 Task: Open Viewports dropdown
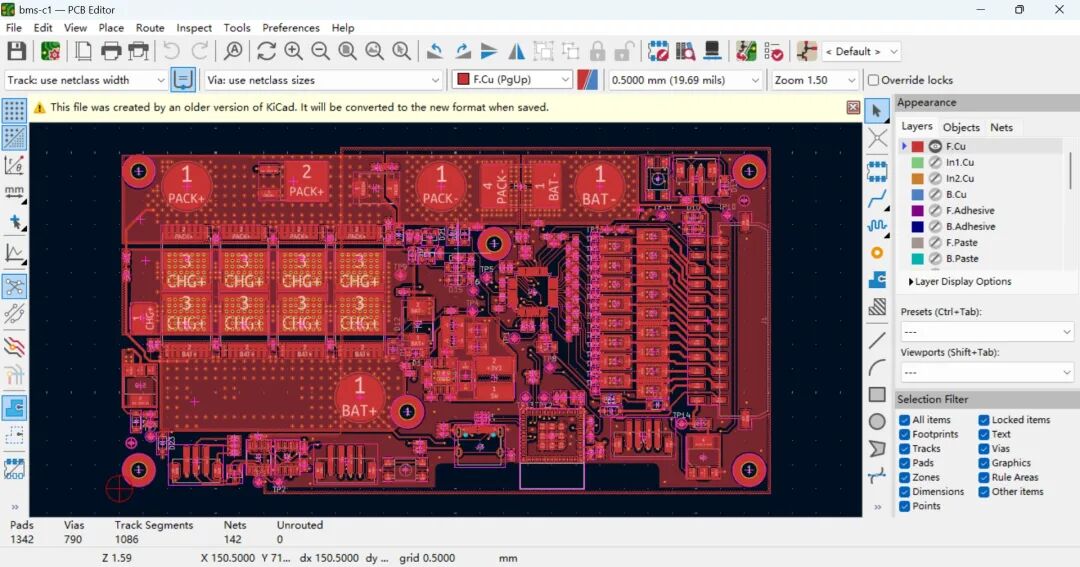pyautogui.click(x=986, y=372)
